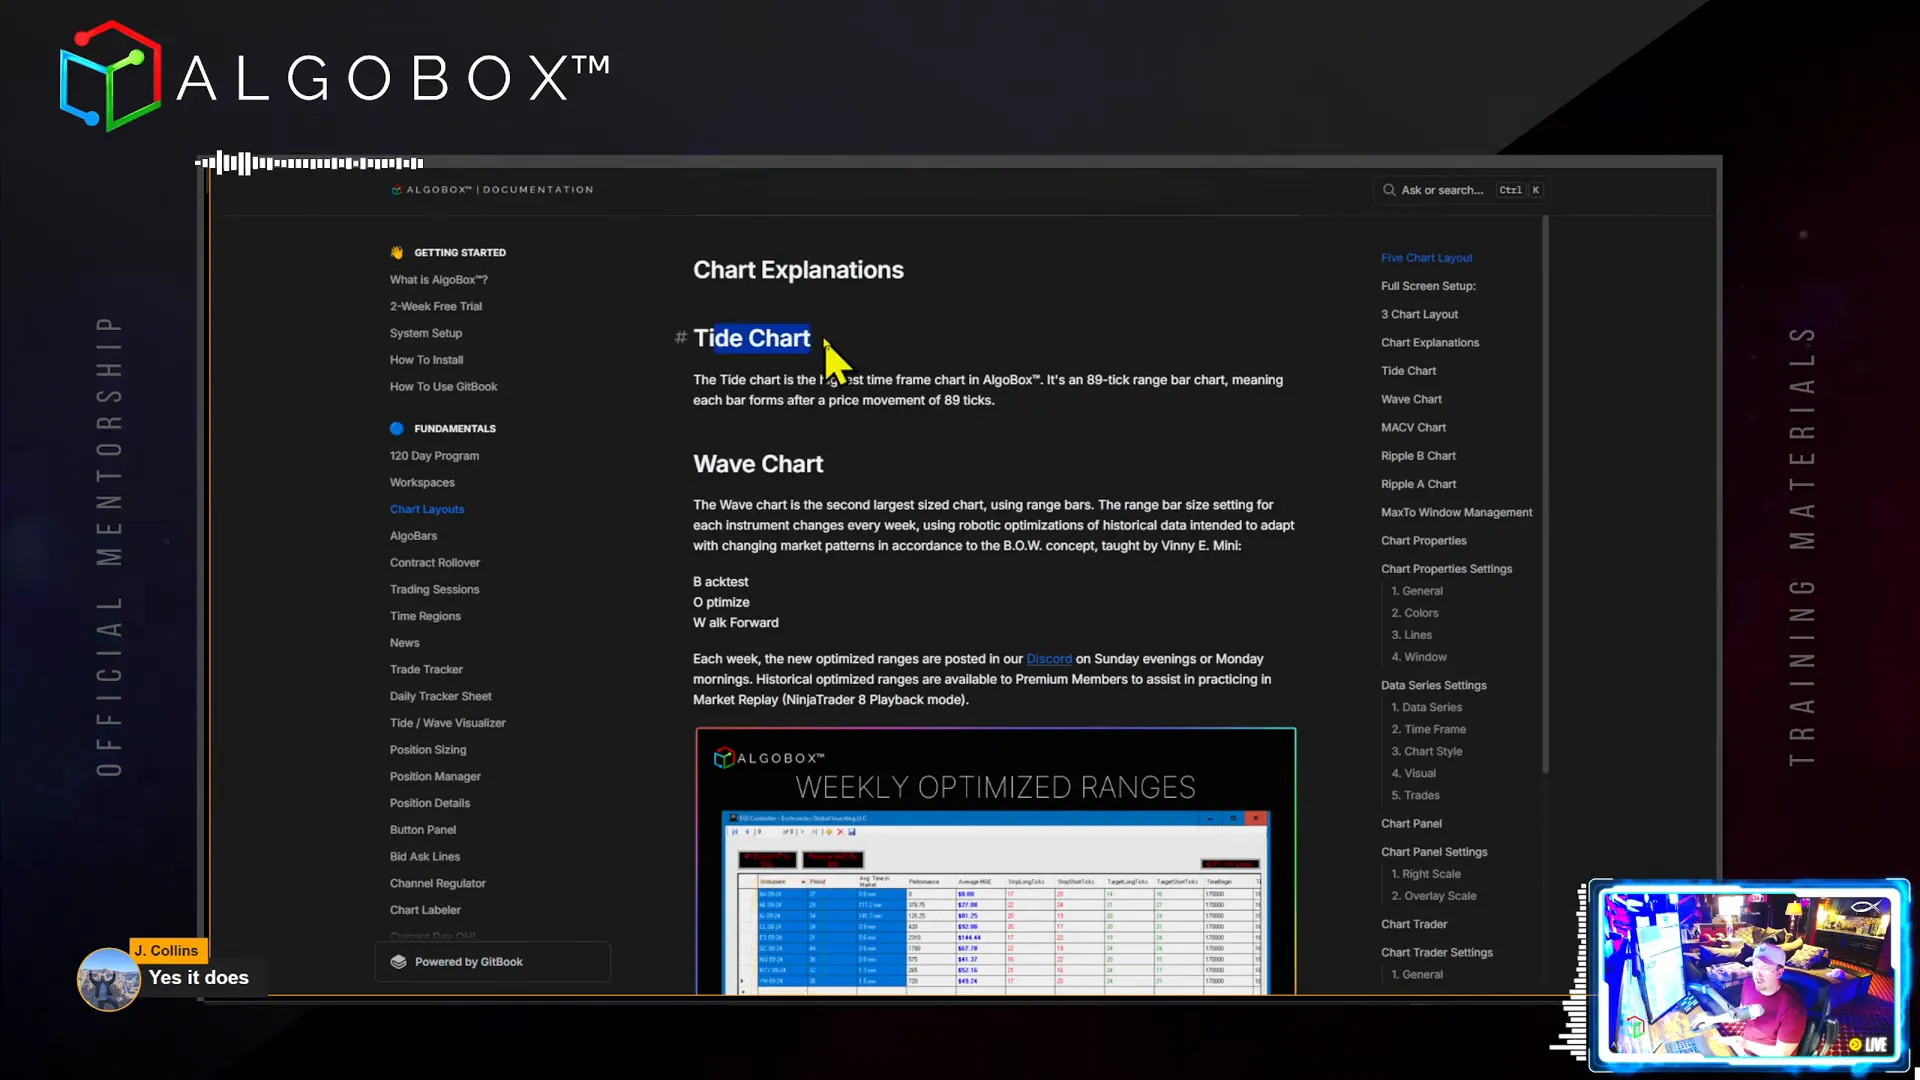Jump to MACV Chart section
Image resolution: width=1920 pixels, height=1080 pixels.
pos(1414,428)
